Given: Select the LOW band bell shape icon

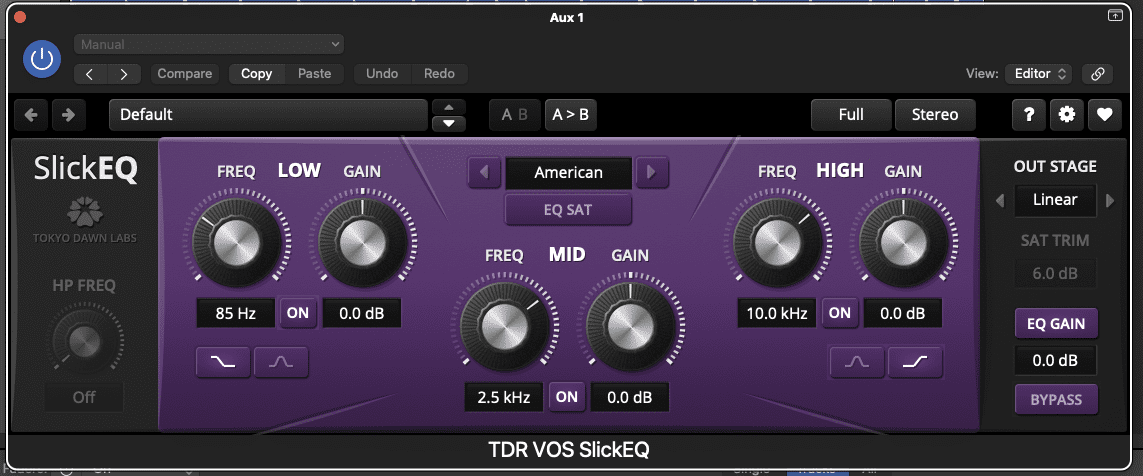Looking at the screenshot, I should [x=281, y=362].
